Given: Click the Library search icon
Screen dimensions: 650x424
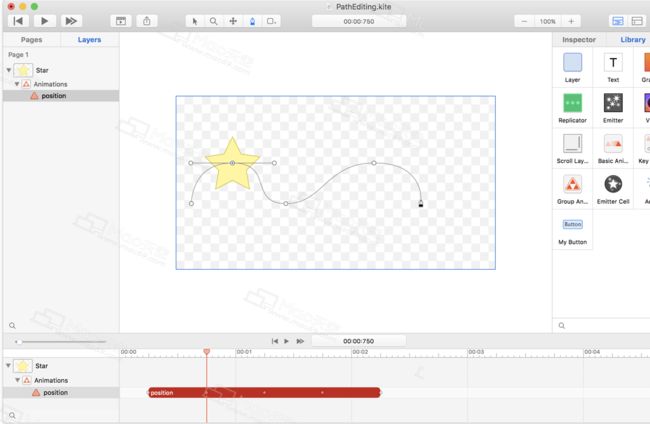Looking at the screenshot, I should click(x=562, y=325).
